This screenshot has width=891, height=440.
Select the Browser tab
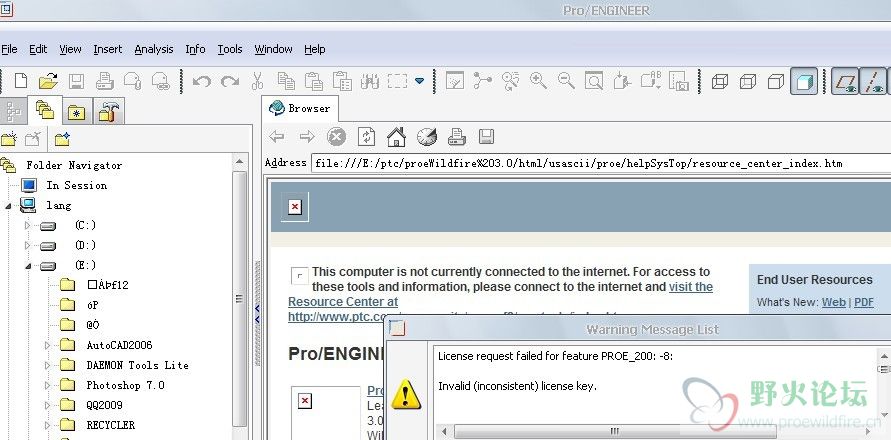coord(299,108)
